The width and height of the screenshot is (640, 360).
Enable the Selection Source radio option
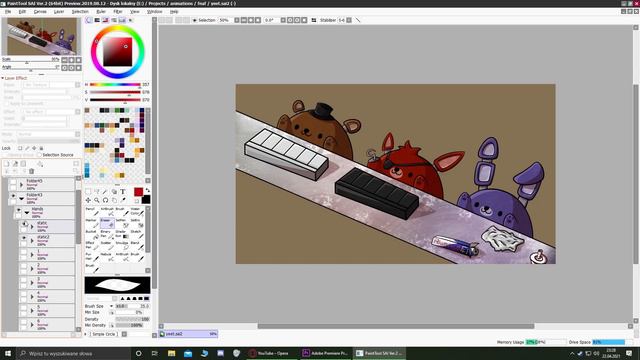pos(40,155)
